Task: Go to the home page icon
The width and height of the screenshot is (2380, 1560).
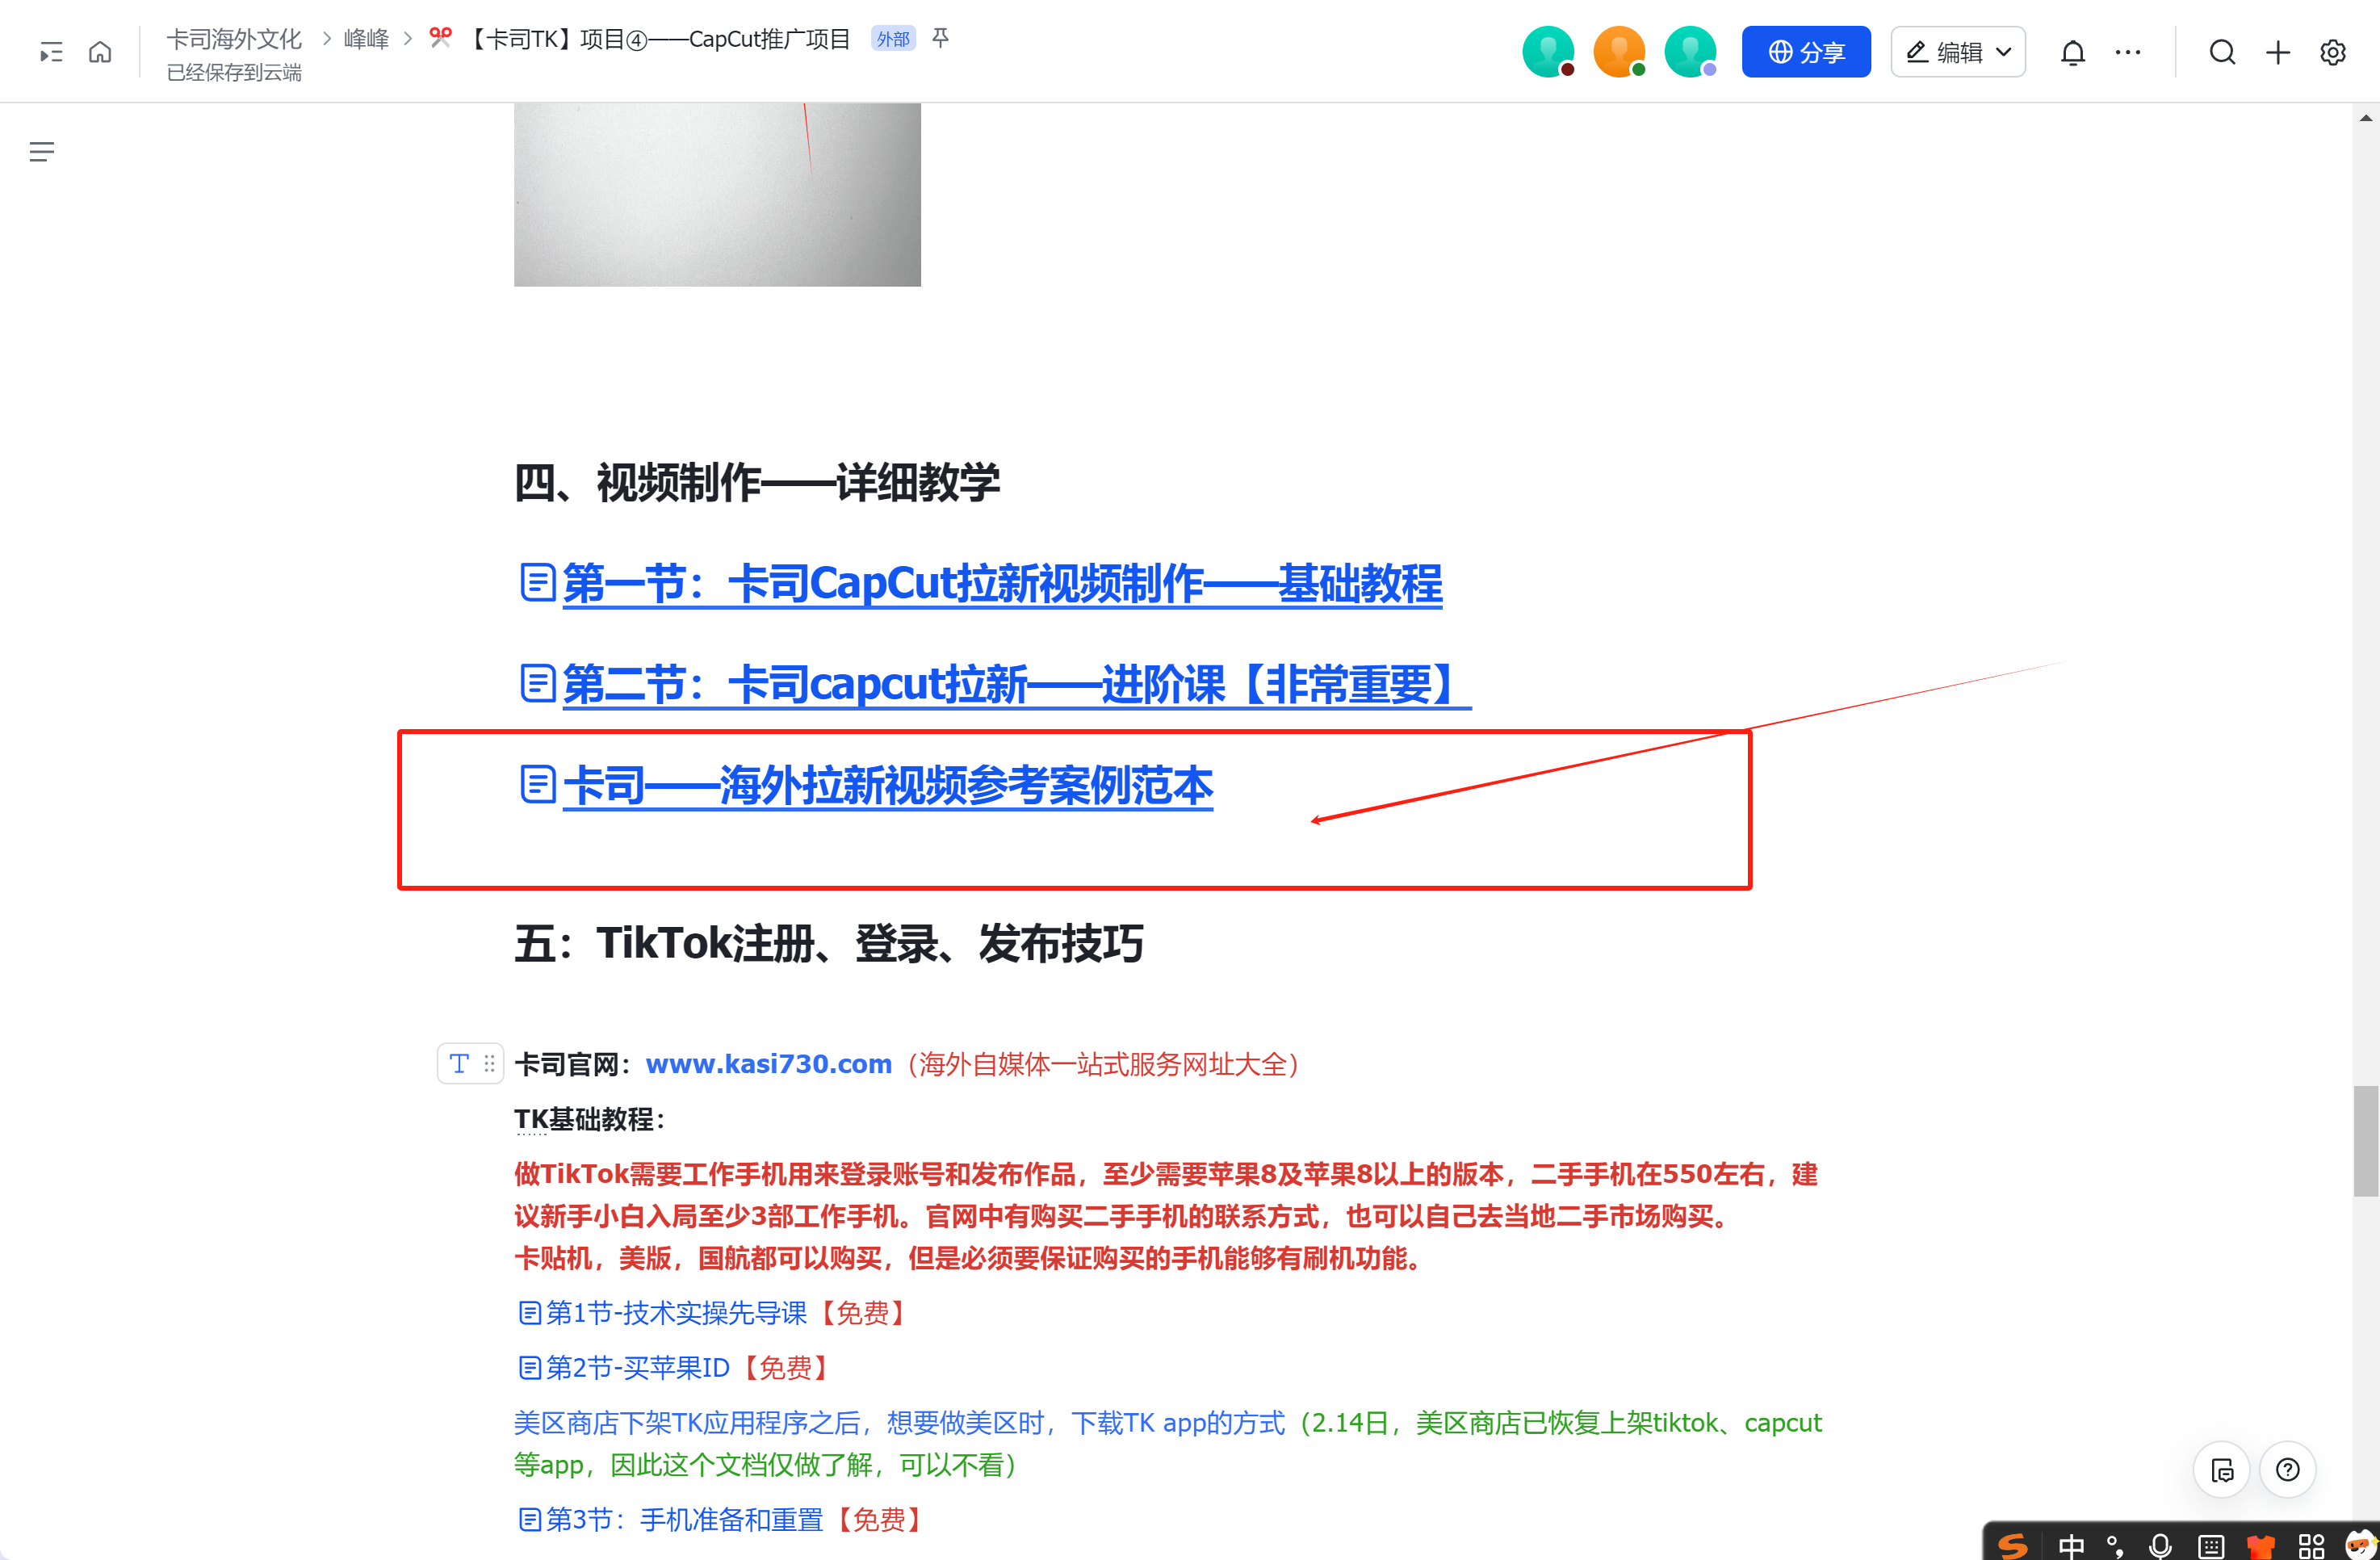Action: tap(100, 52)
